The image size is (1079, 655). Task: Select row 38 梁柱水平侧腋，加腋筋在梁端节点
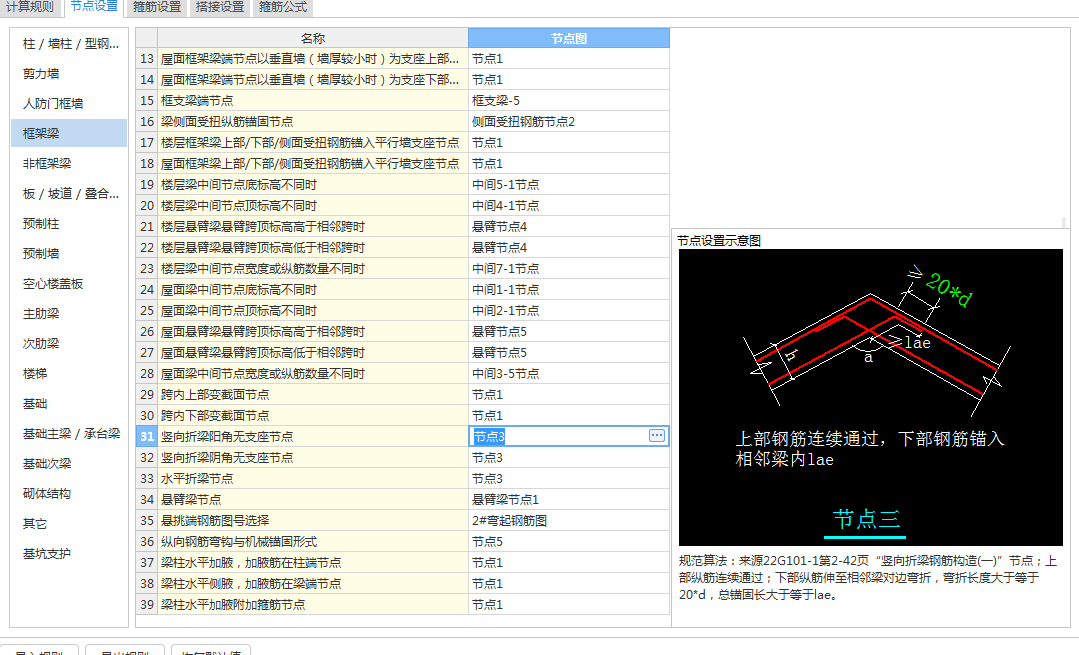pyautogui.click(x=312, y=583)
